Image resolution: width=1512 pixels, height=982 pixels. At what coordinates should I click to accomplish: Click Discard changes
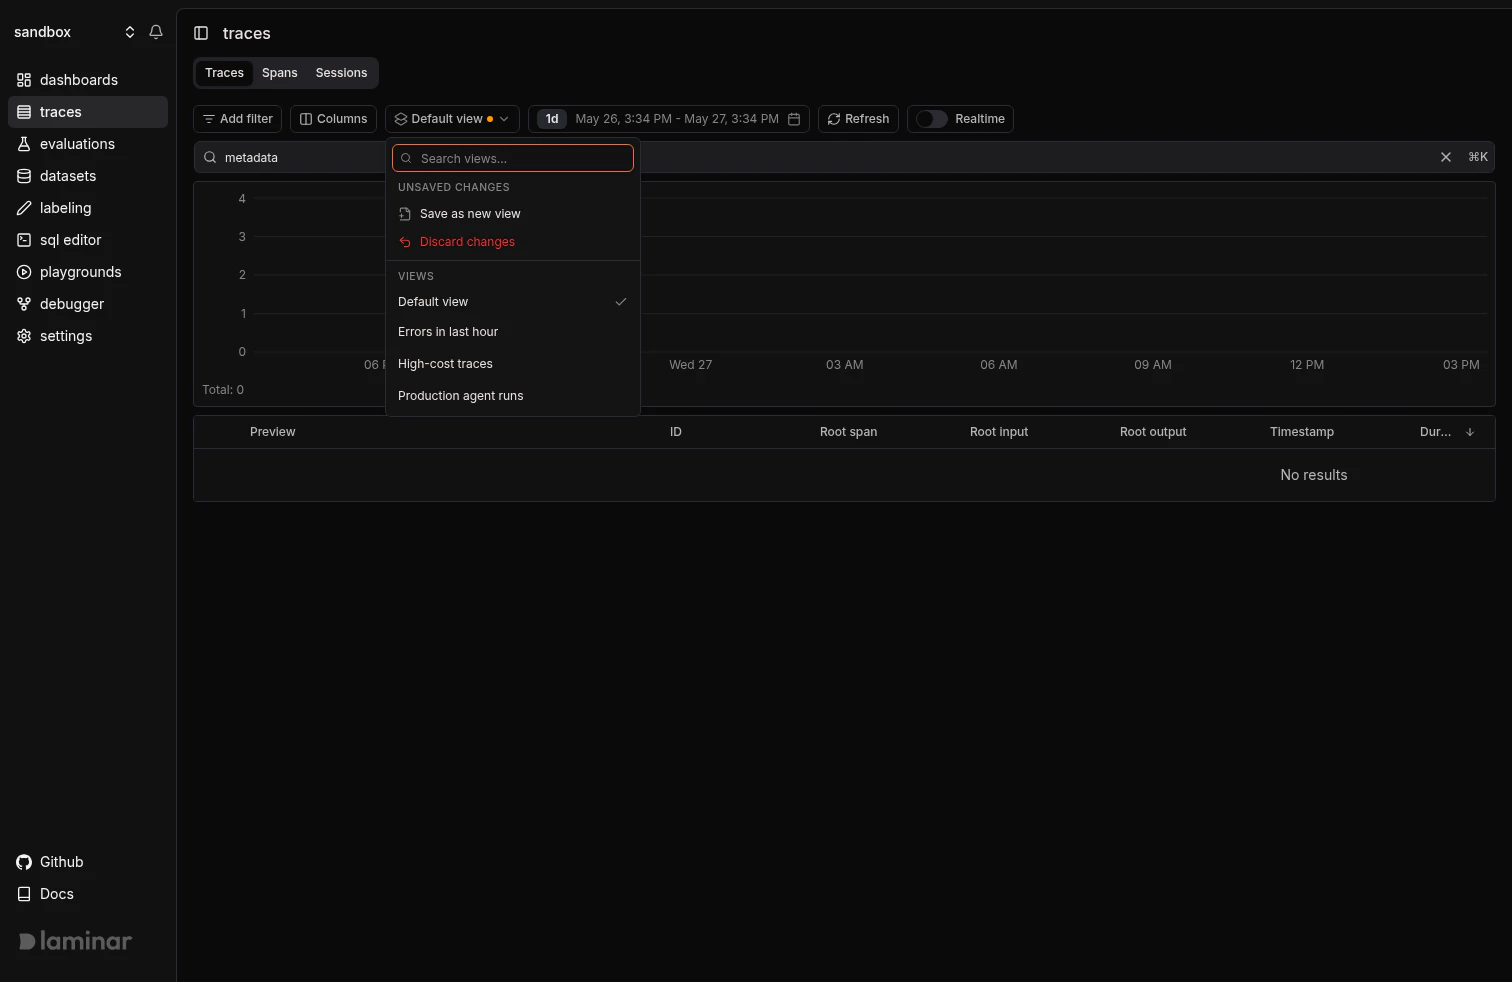(x=513, y=242)
